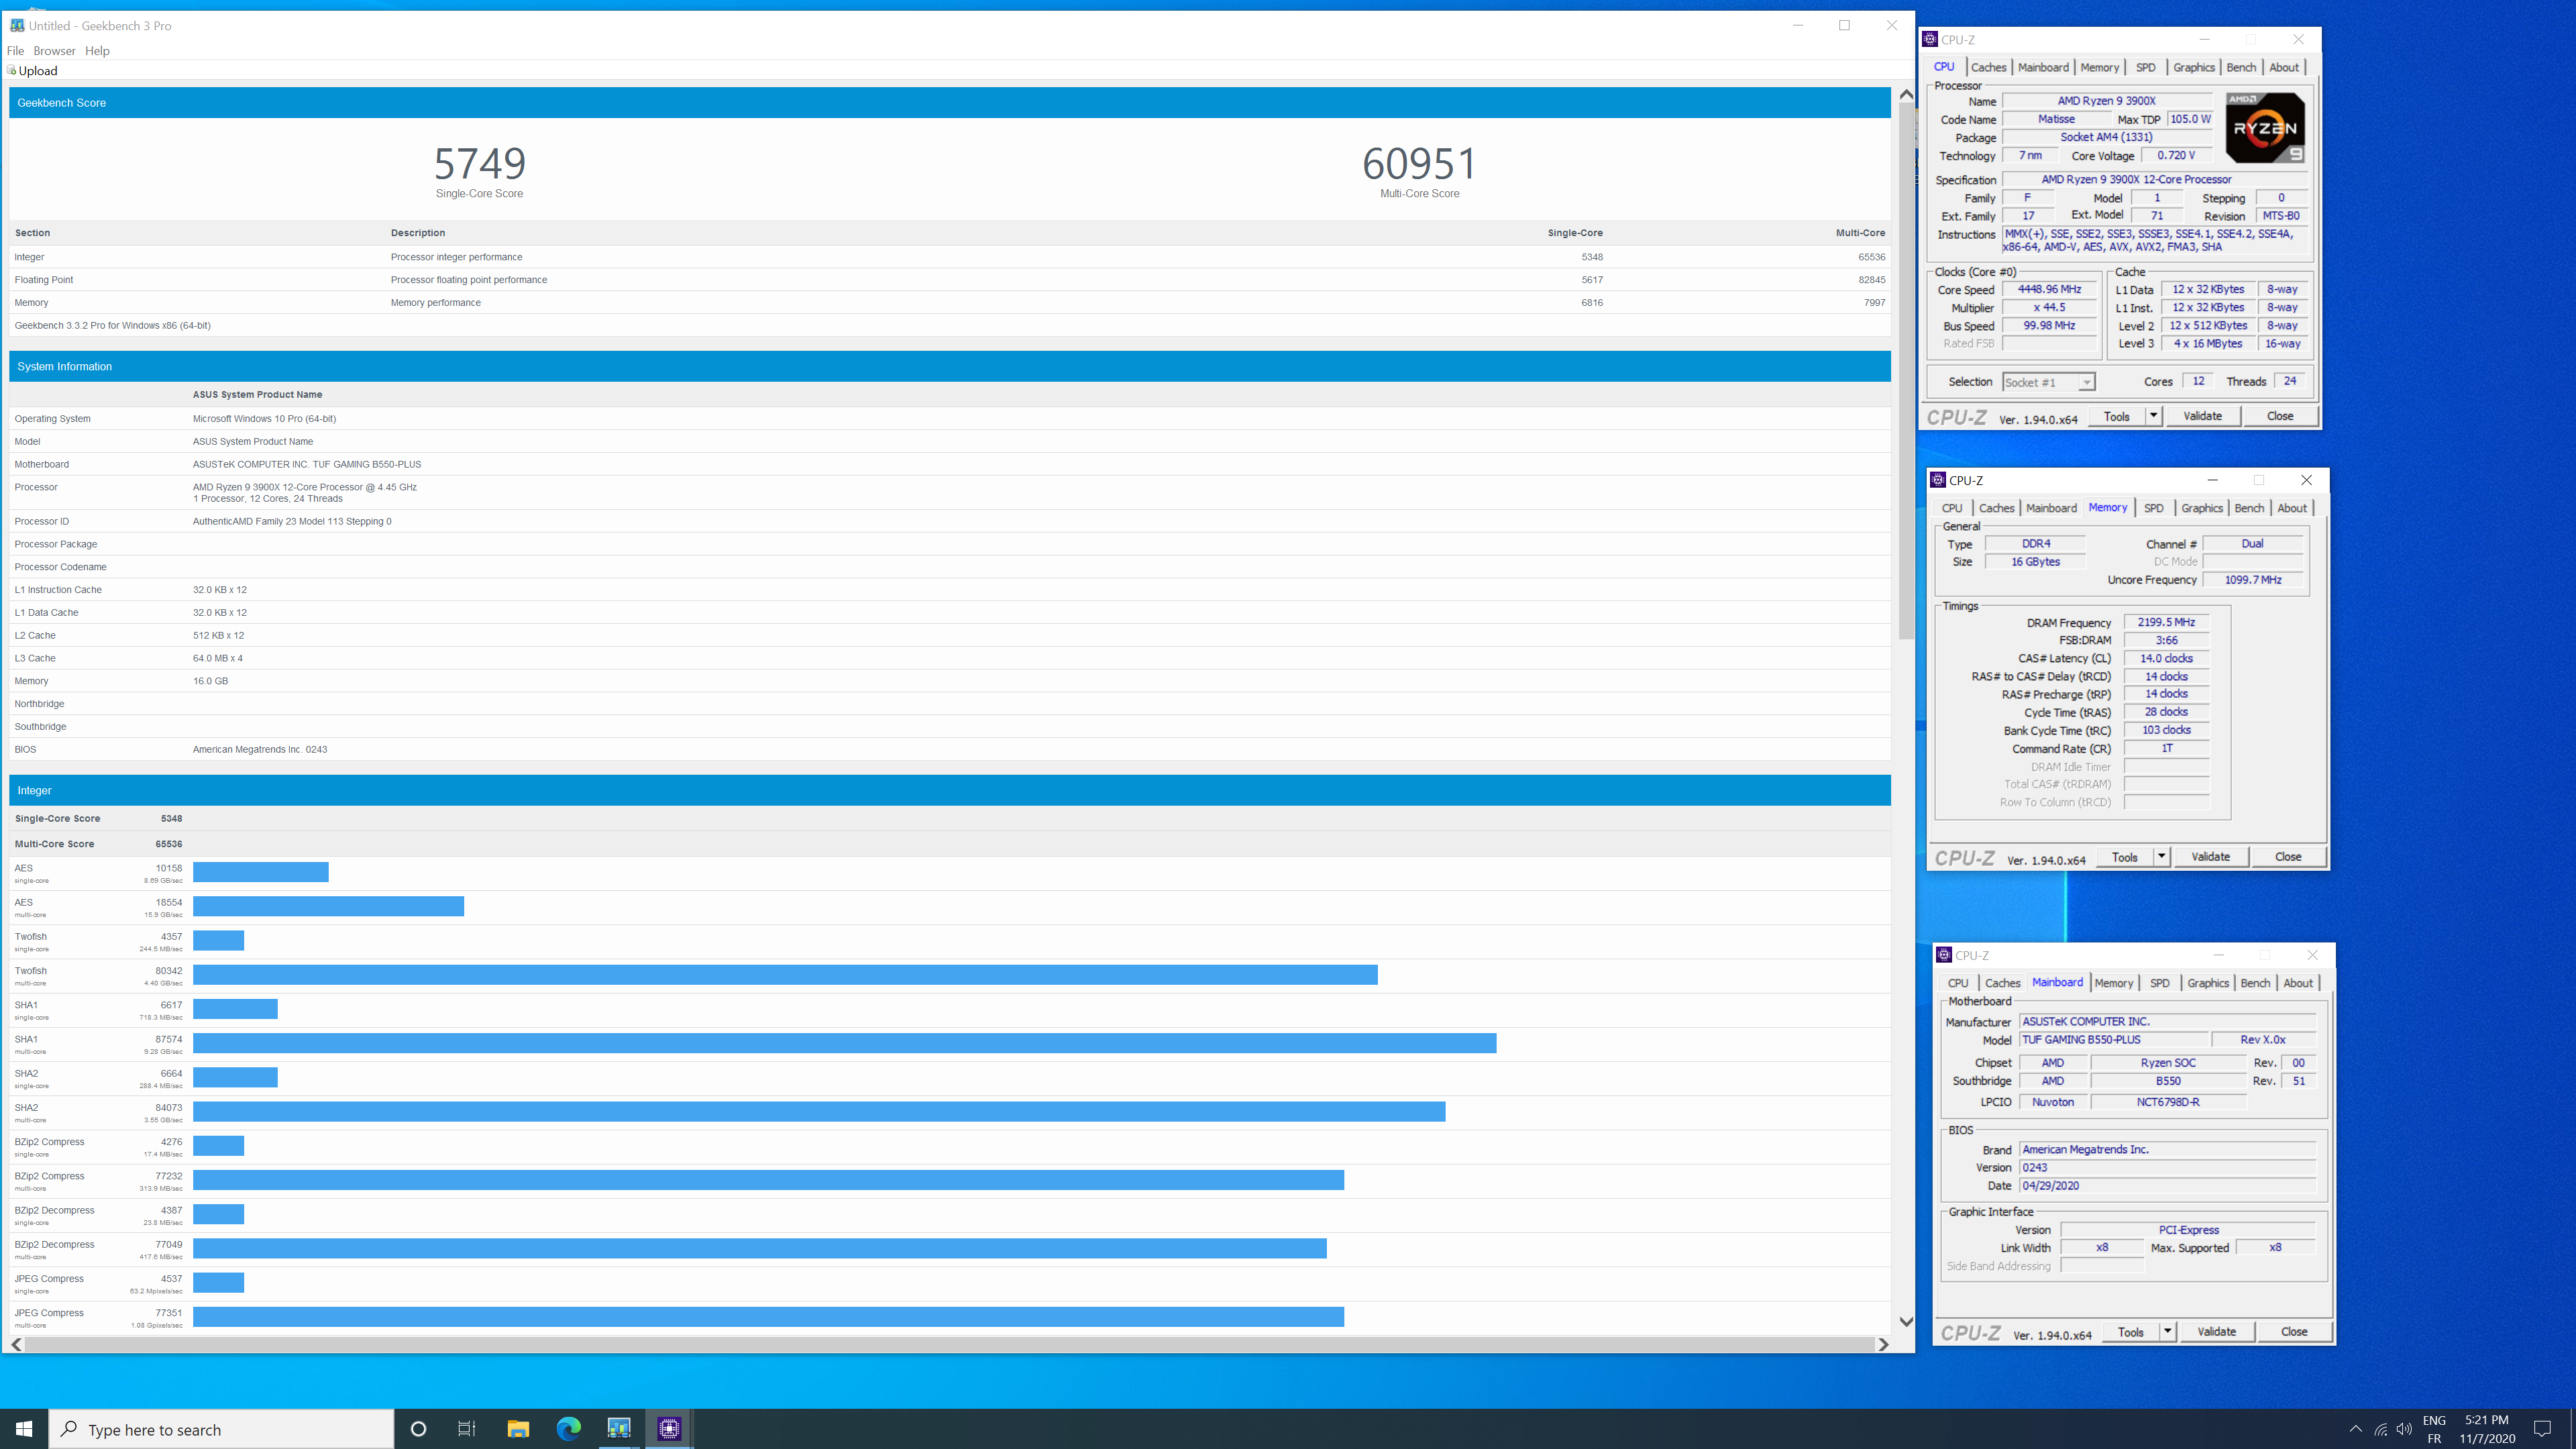Open Task View on the taskbar

tap(467, 1429)
